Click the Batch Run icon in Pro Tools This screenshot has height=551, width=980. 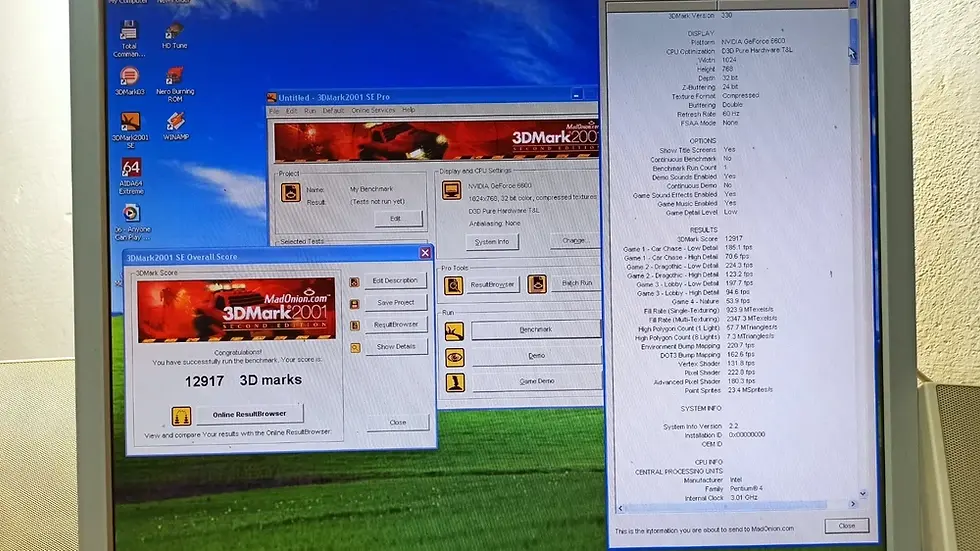[x=537, y=284]
